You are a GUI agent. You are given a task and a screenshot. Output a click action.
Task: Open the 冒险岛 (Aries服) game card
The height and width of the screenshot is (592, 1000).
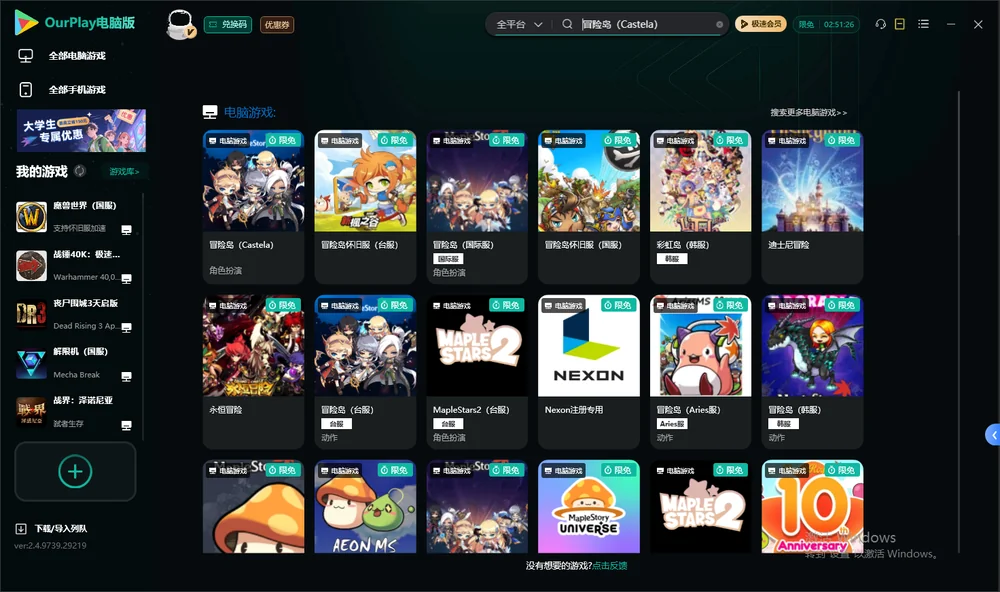coord(700,371)
